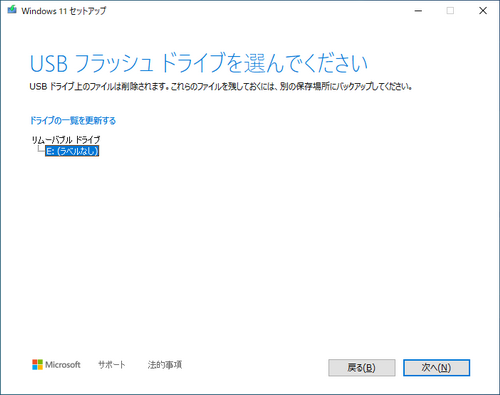Click the empty drive list area
This screenshot has width=500, height=395.
pyautogui.click(x=250, y=250)
